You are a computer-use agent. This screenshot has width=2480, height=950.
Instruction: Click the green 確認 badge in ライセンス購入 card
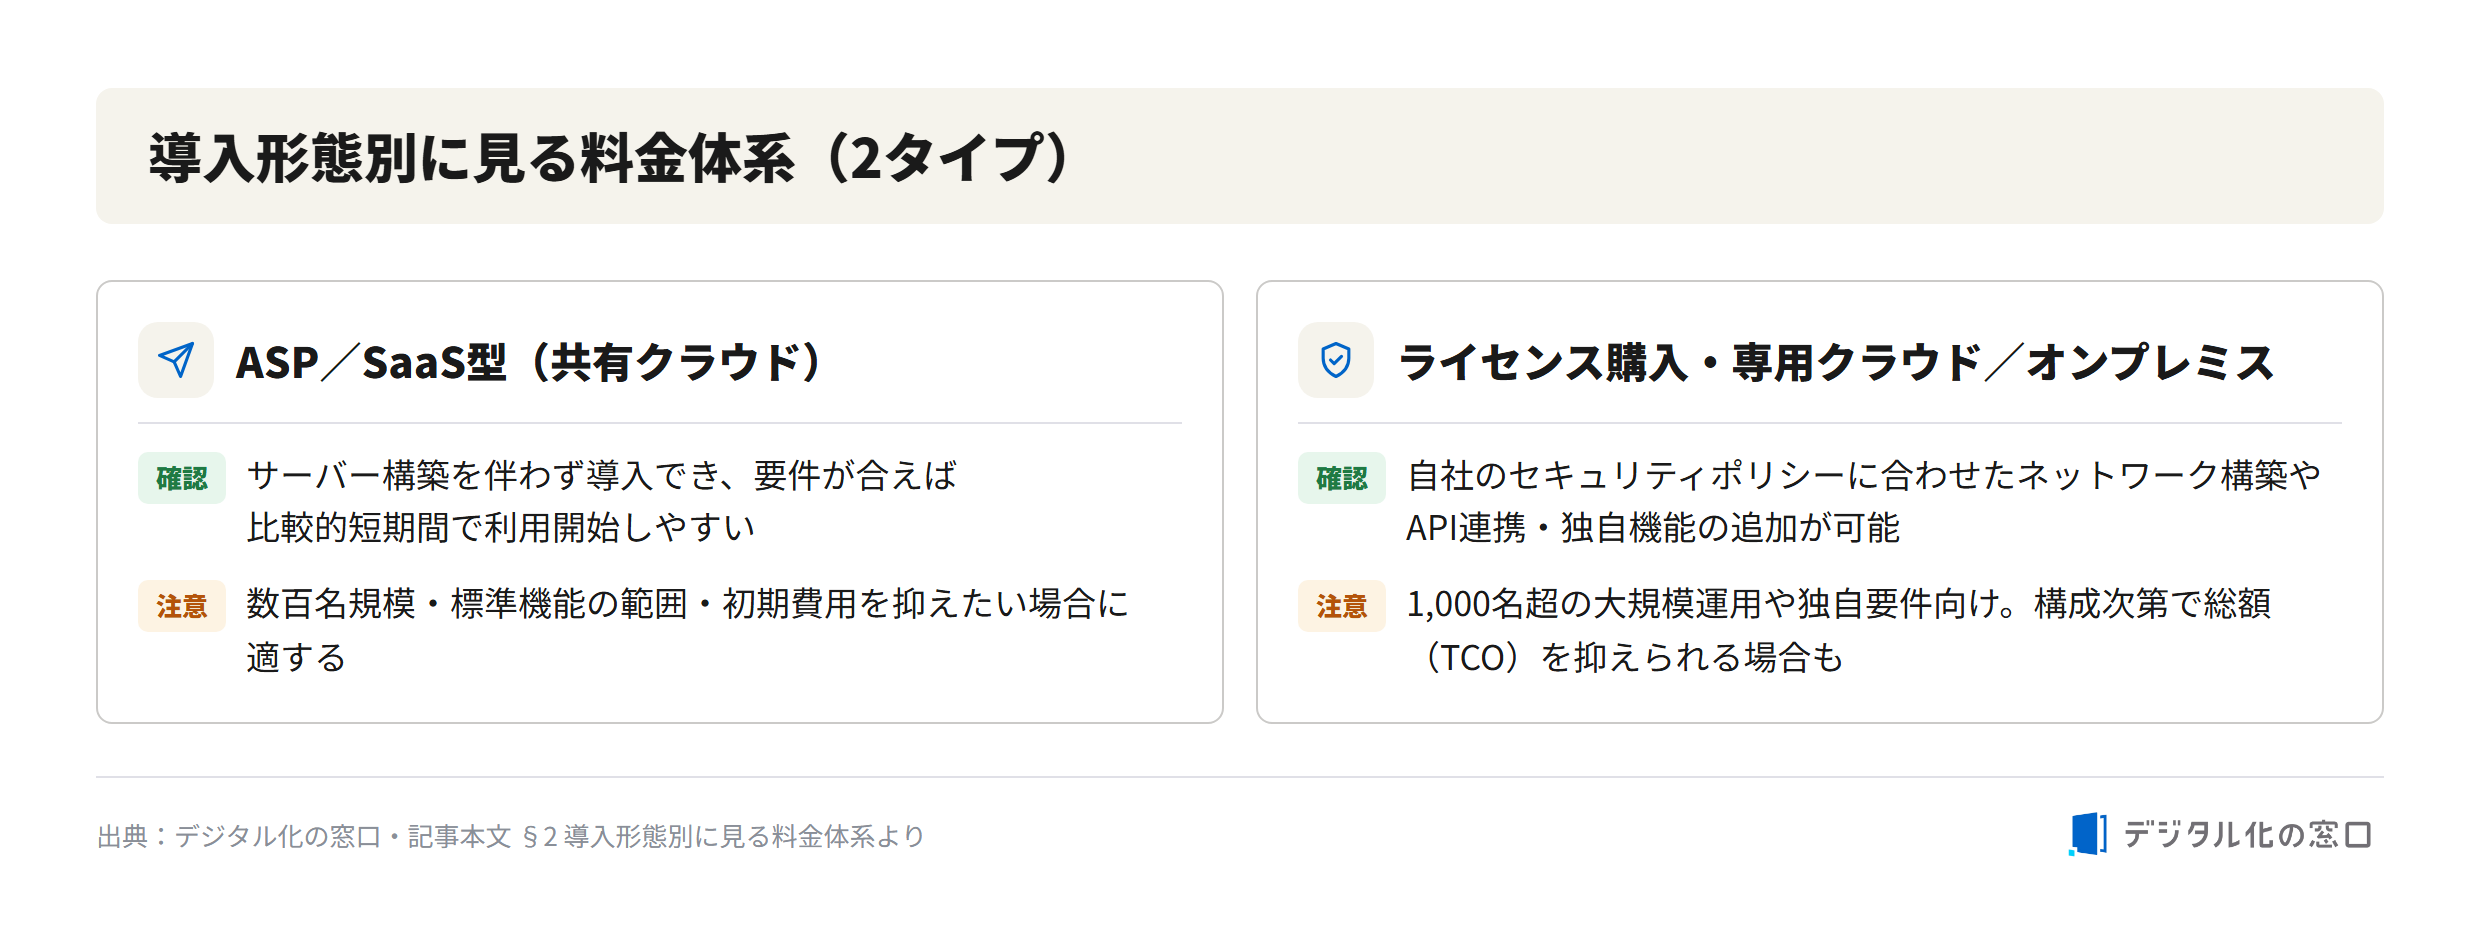coord(1342,478)
